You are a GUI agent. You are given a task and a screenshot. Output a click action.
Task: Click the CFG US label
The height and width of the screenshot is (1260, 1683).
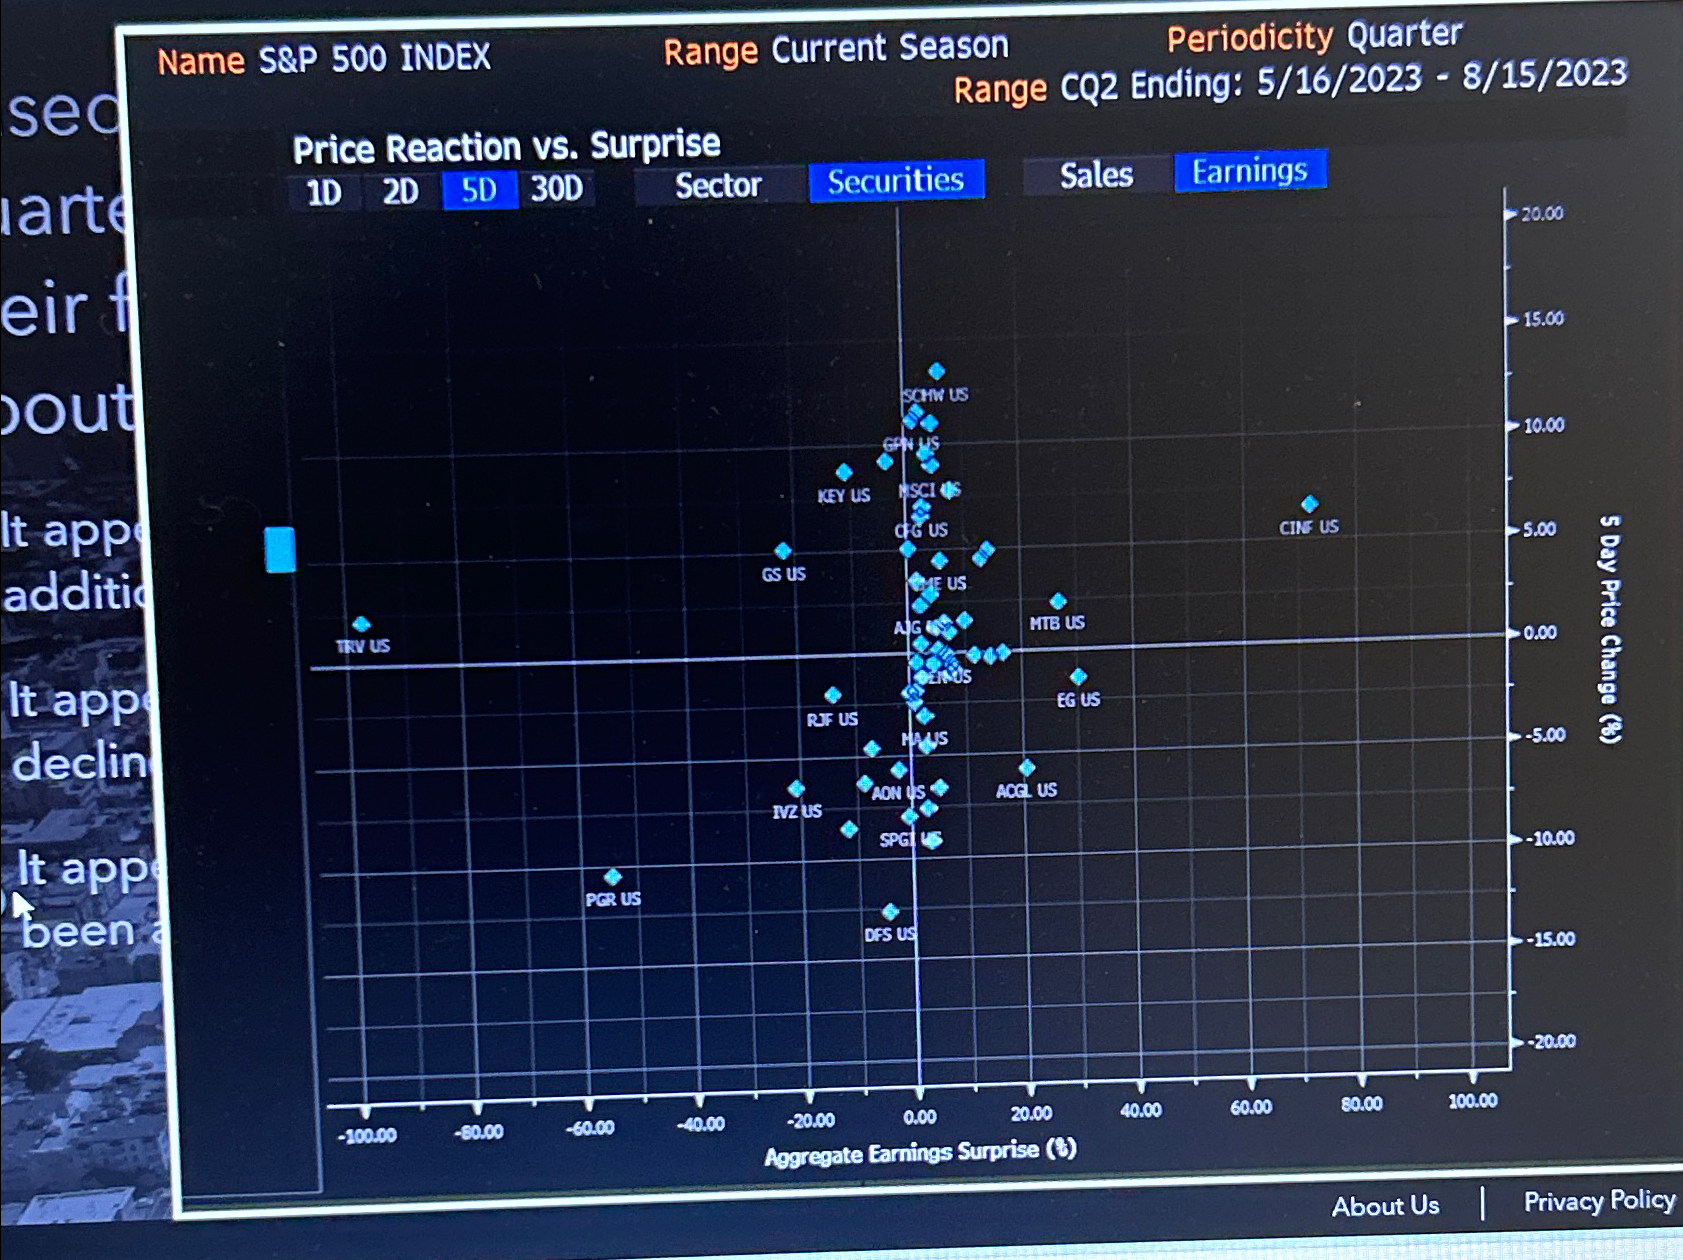pyautogui.click(x=921, y=530)
